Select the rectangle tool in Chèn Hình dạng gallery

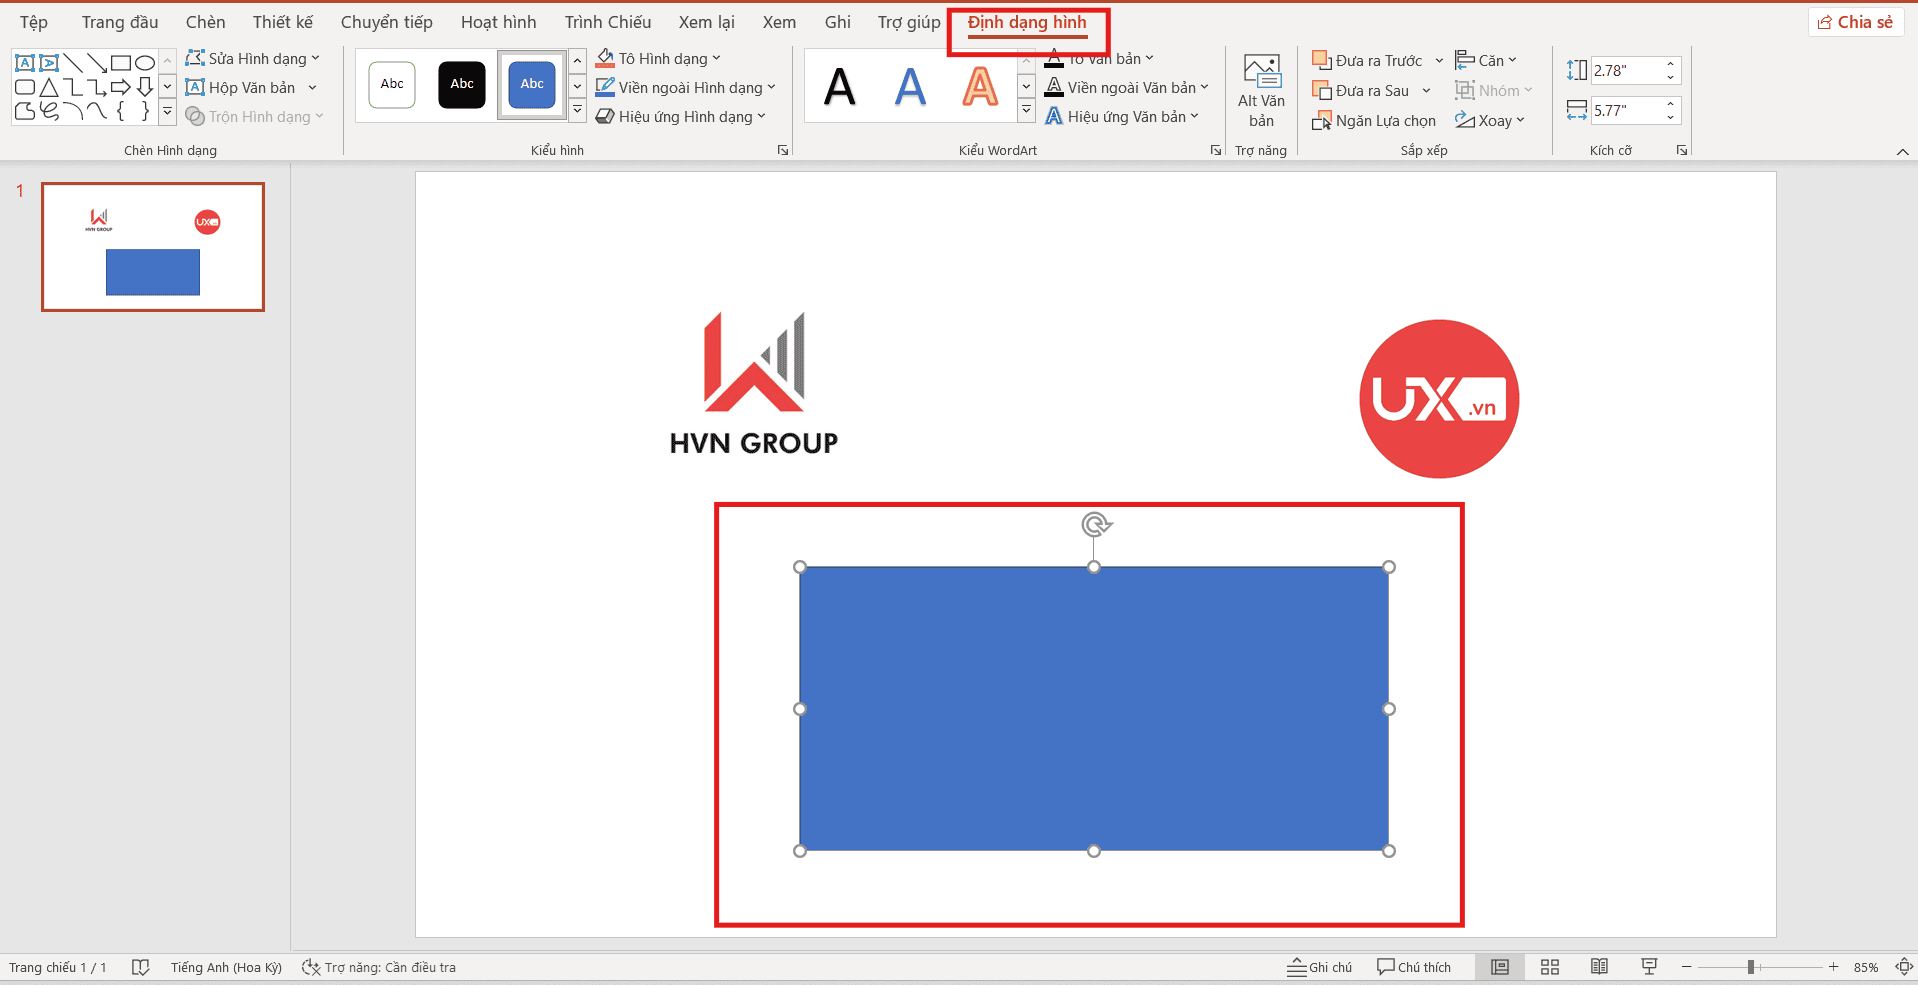(121, 62)
